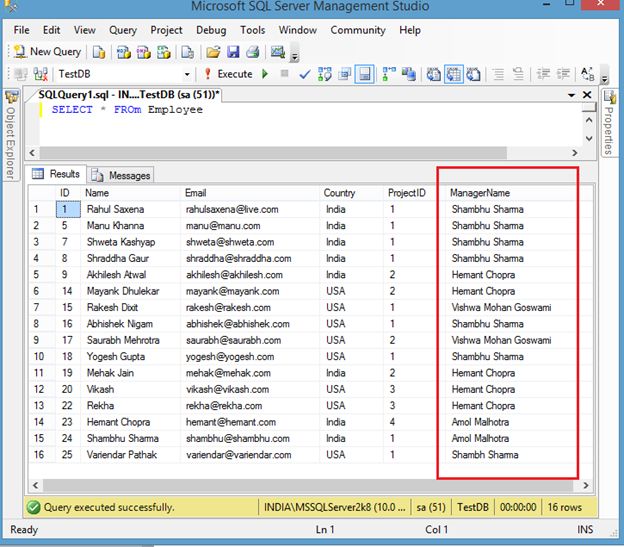624x547 pixels.
Task: Open the View menu
Action: point(84,30)
